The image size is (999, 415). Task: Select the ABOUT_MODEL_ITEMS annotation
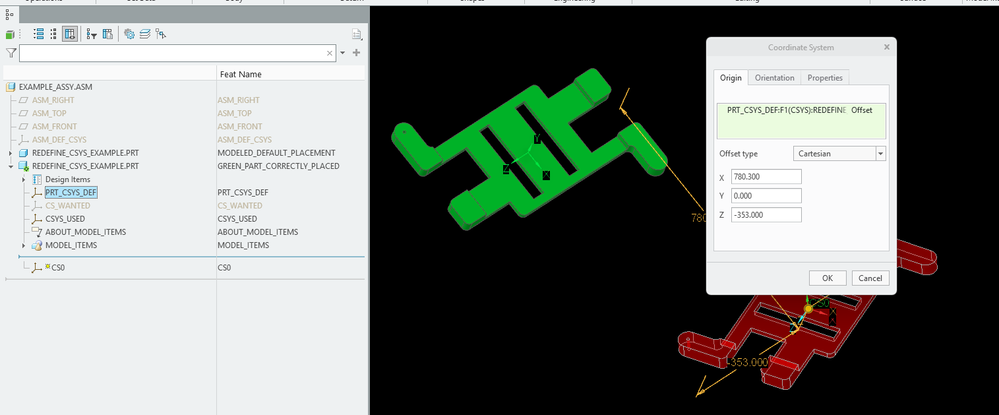click(85, 232)
